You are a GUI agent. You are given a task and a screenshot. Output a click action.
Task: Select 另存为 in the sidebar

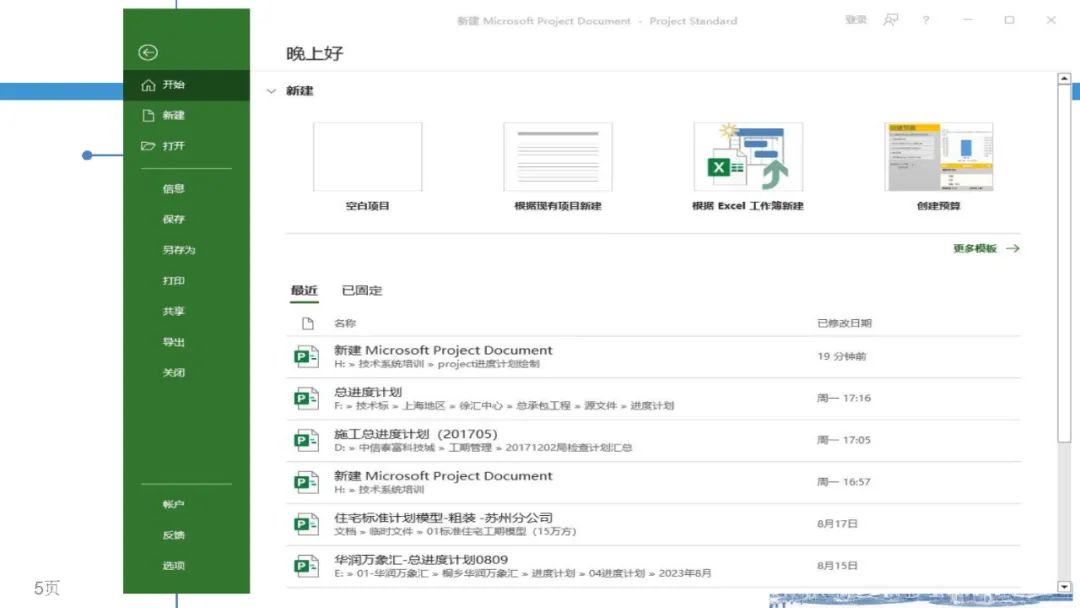pyautogui.click(x=178, y=250)
